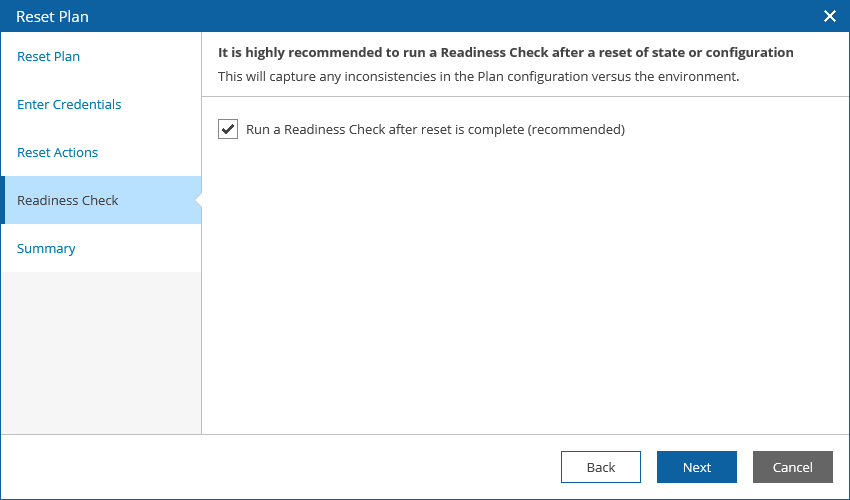Switch to the Reset Actions step
Viewport: 850px width, 500px height.
tap(57, 153)
